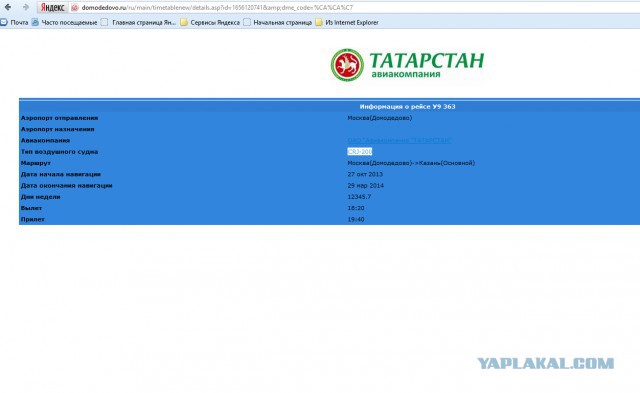Click the arrival time 19:40
The width and height of the screenshot is (640, 393).
356,219
